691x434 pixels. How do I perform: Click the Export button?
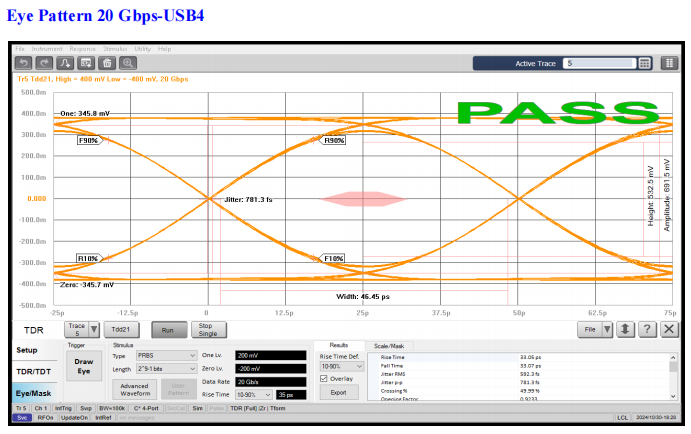coord(338,392)
